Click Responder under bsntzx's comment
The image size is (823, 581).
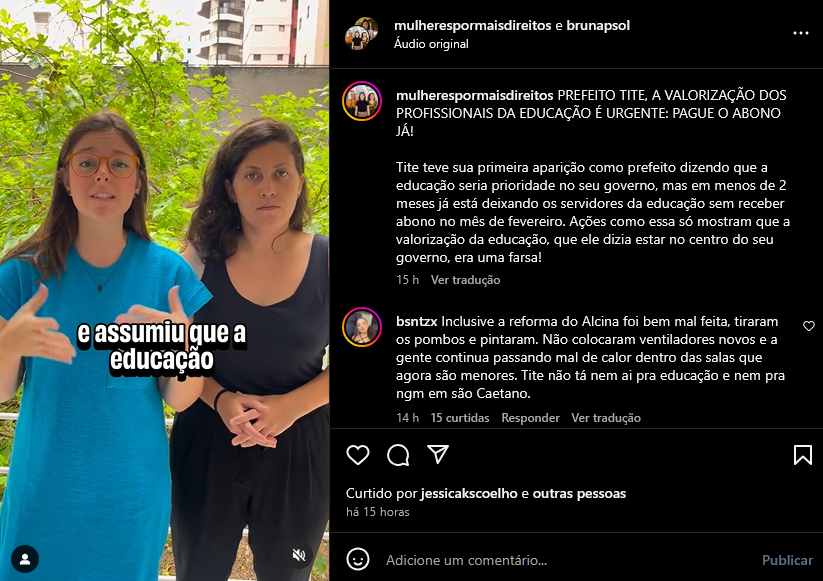530,418
